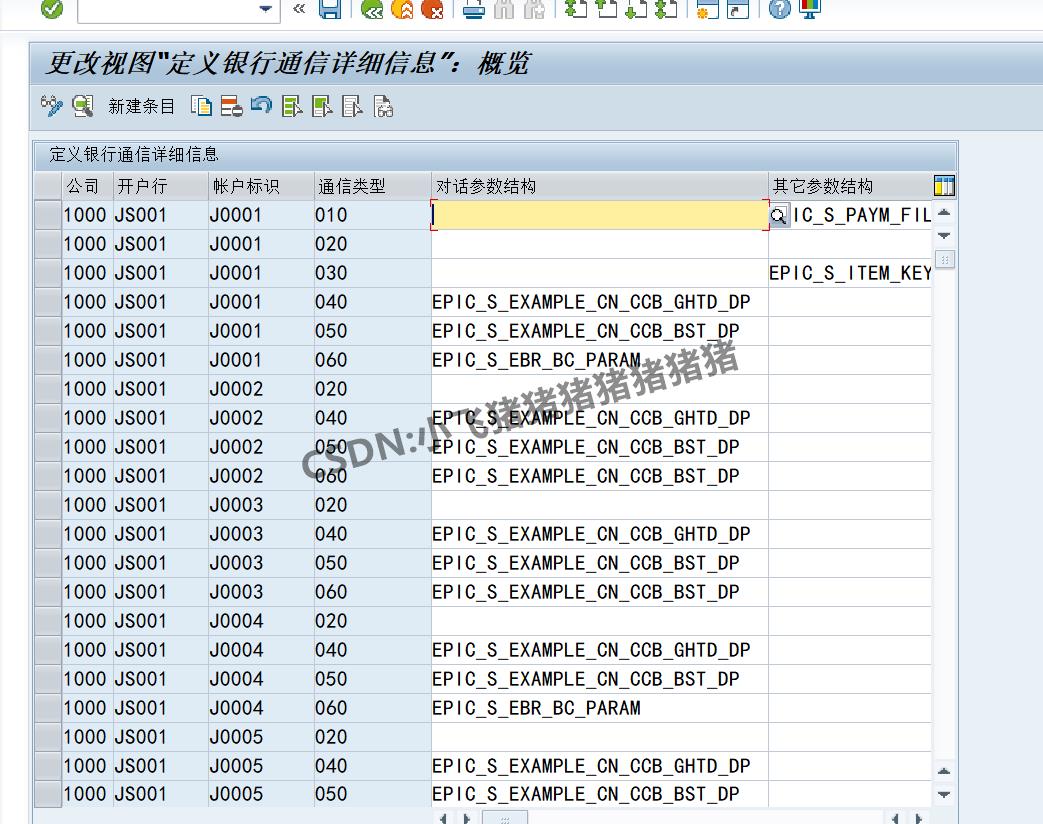Click the yellow dialog parameter input field

pyautogui.click(x=600, y=214)
